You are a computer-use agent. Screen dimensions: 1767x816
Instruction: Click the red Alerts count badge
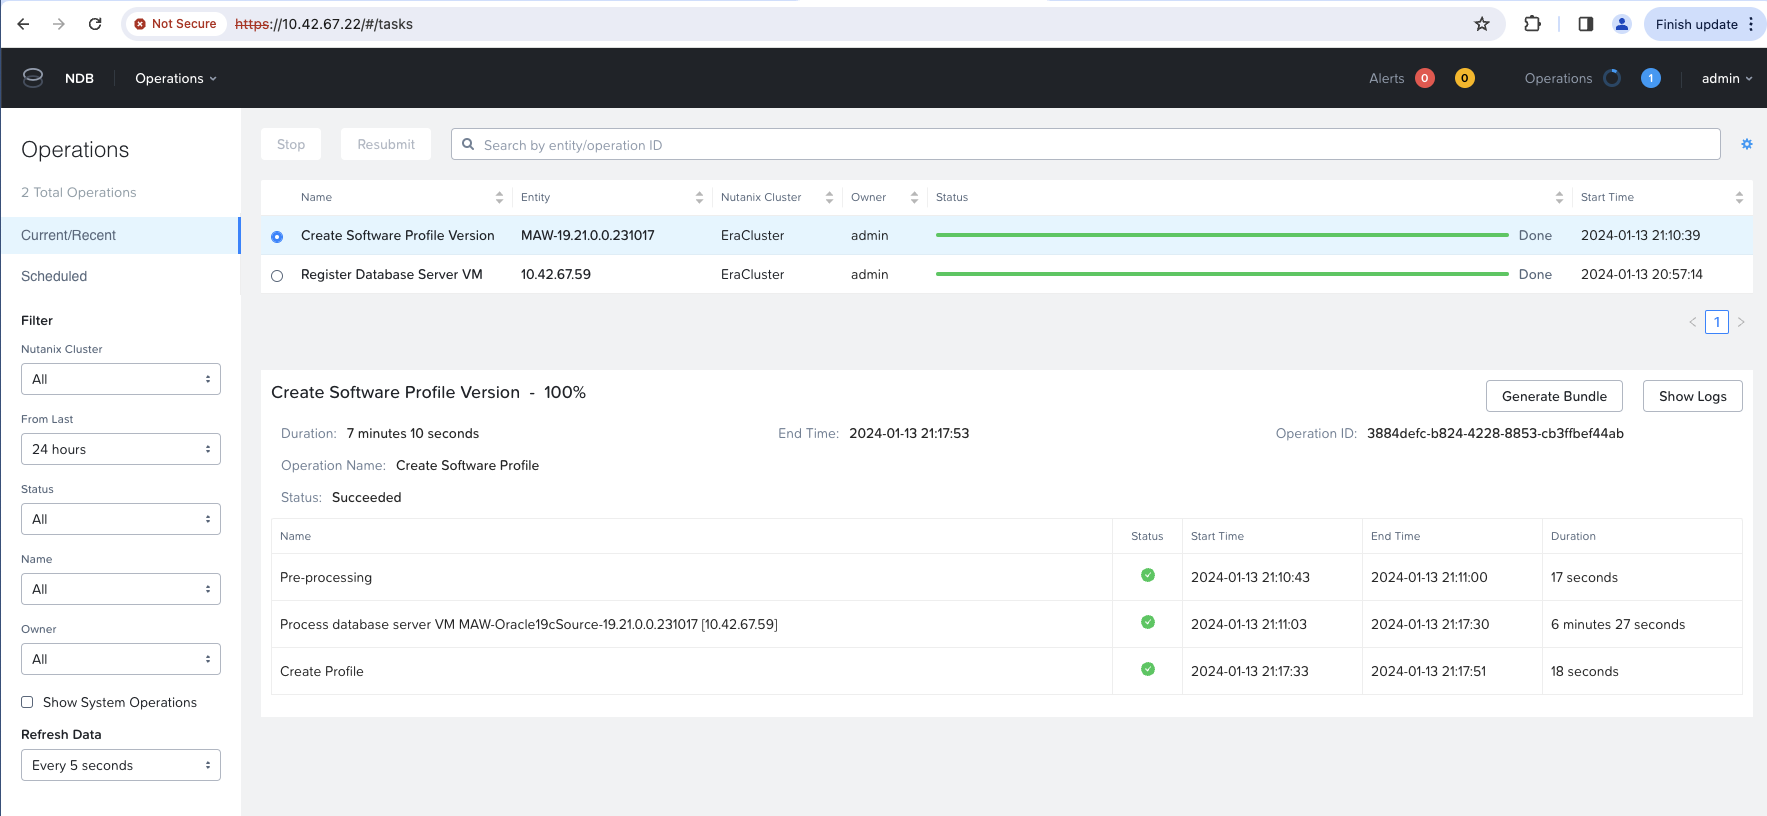1425,78
